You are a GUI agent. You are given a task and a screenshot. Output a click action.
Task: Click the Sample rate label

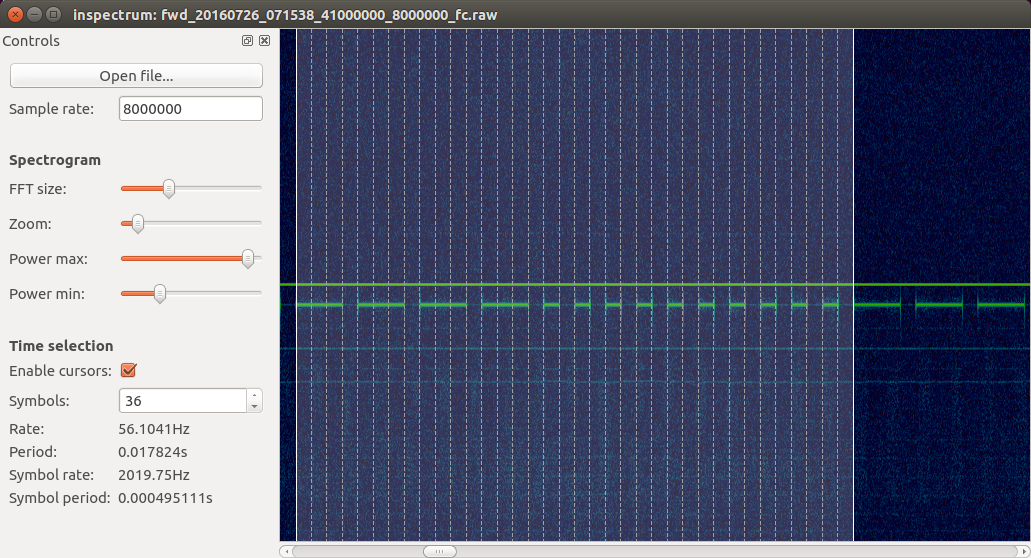(x=51, y=109)
